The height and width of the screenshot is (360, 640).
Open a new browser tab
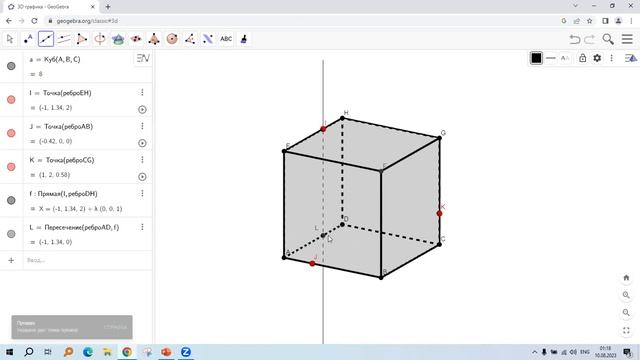[x=108, y=7]
